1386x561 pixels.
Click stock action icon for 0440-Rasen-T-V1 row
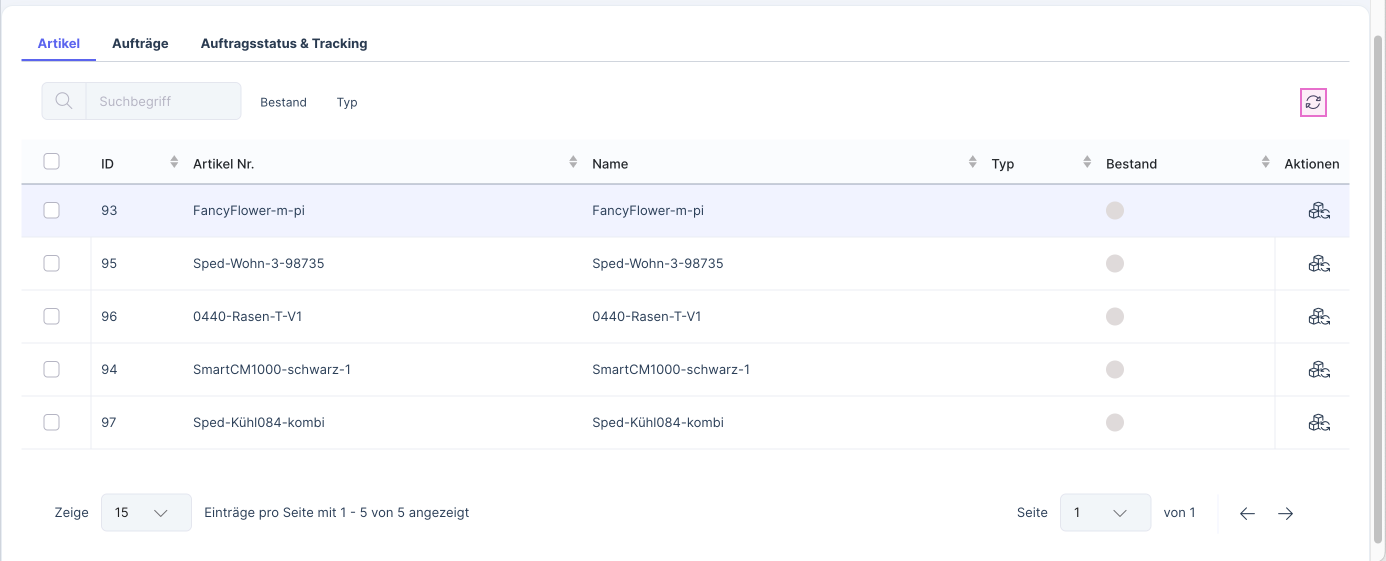(x=1318, y=317)
